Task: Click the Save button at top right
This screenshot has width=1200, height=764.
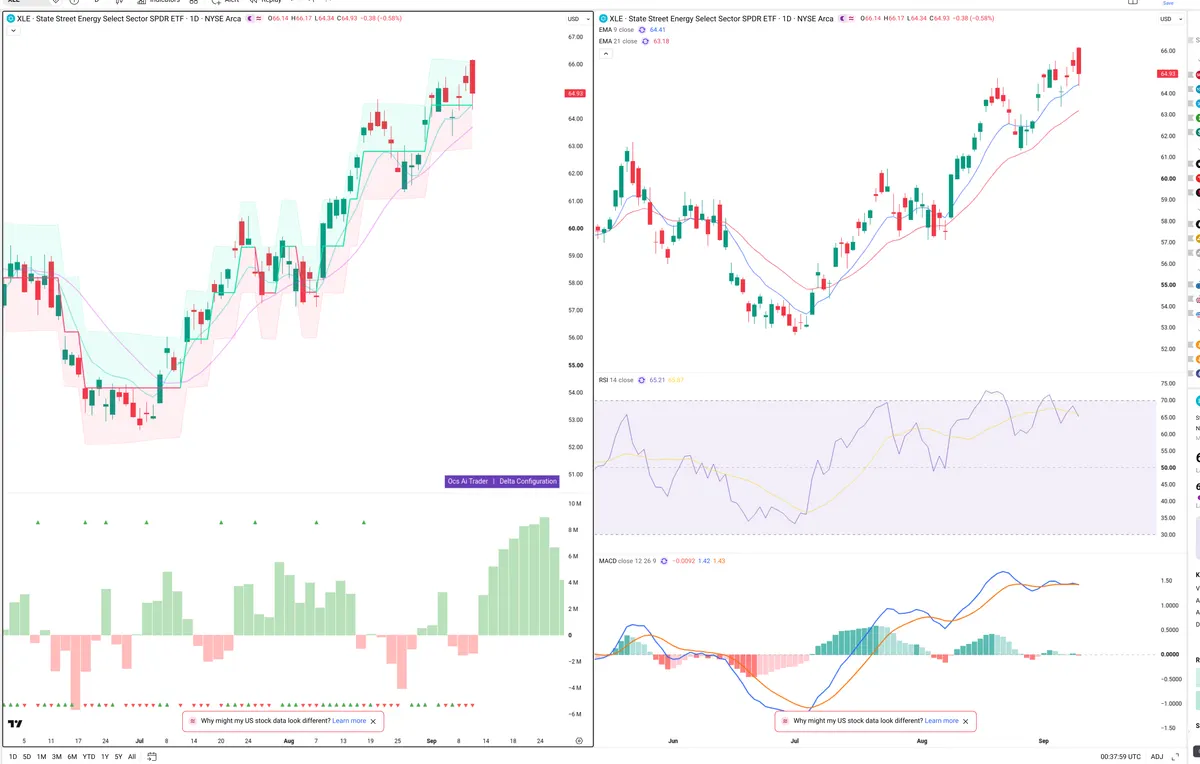Action: click(1168, 3)
